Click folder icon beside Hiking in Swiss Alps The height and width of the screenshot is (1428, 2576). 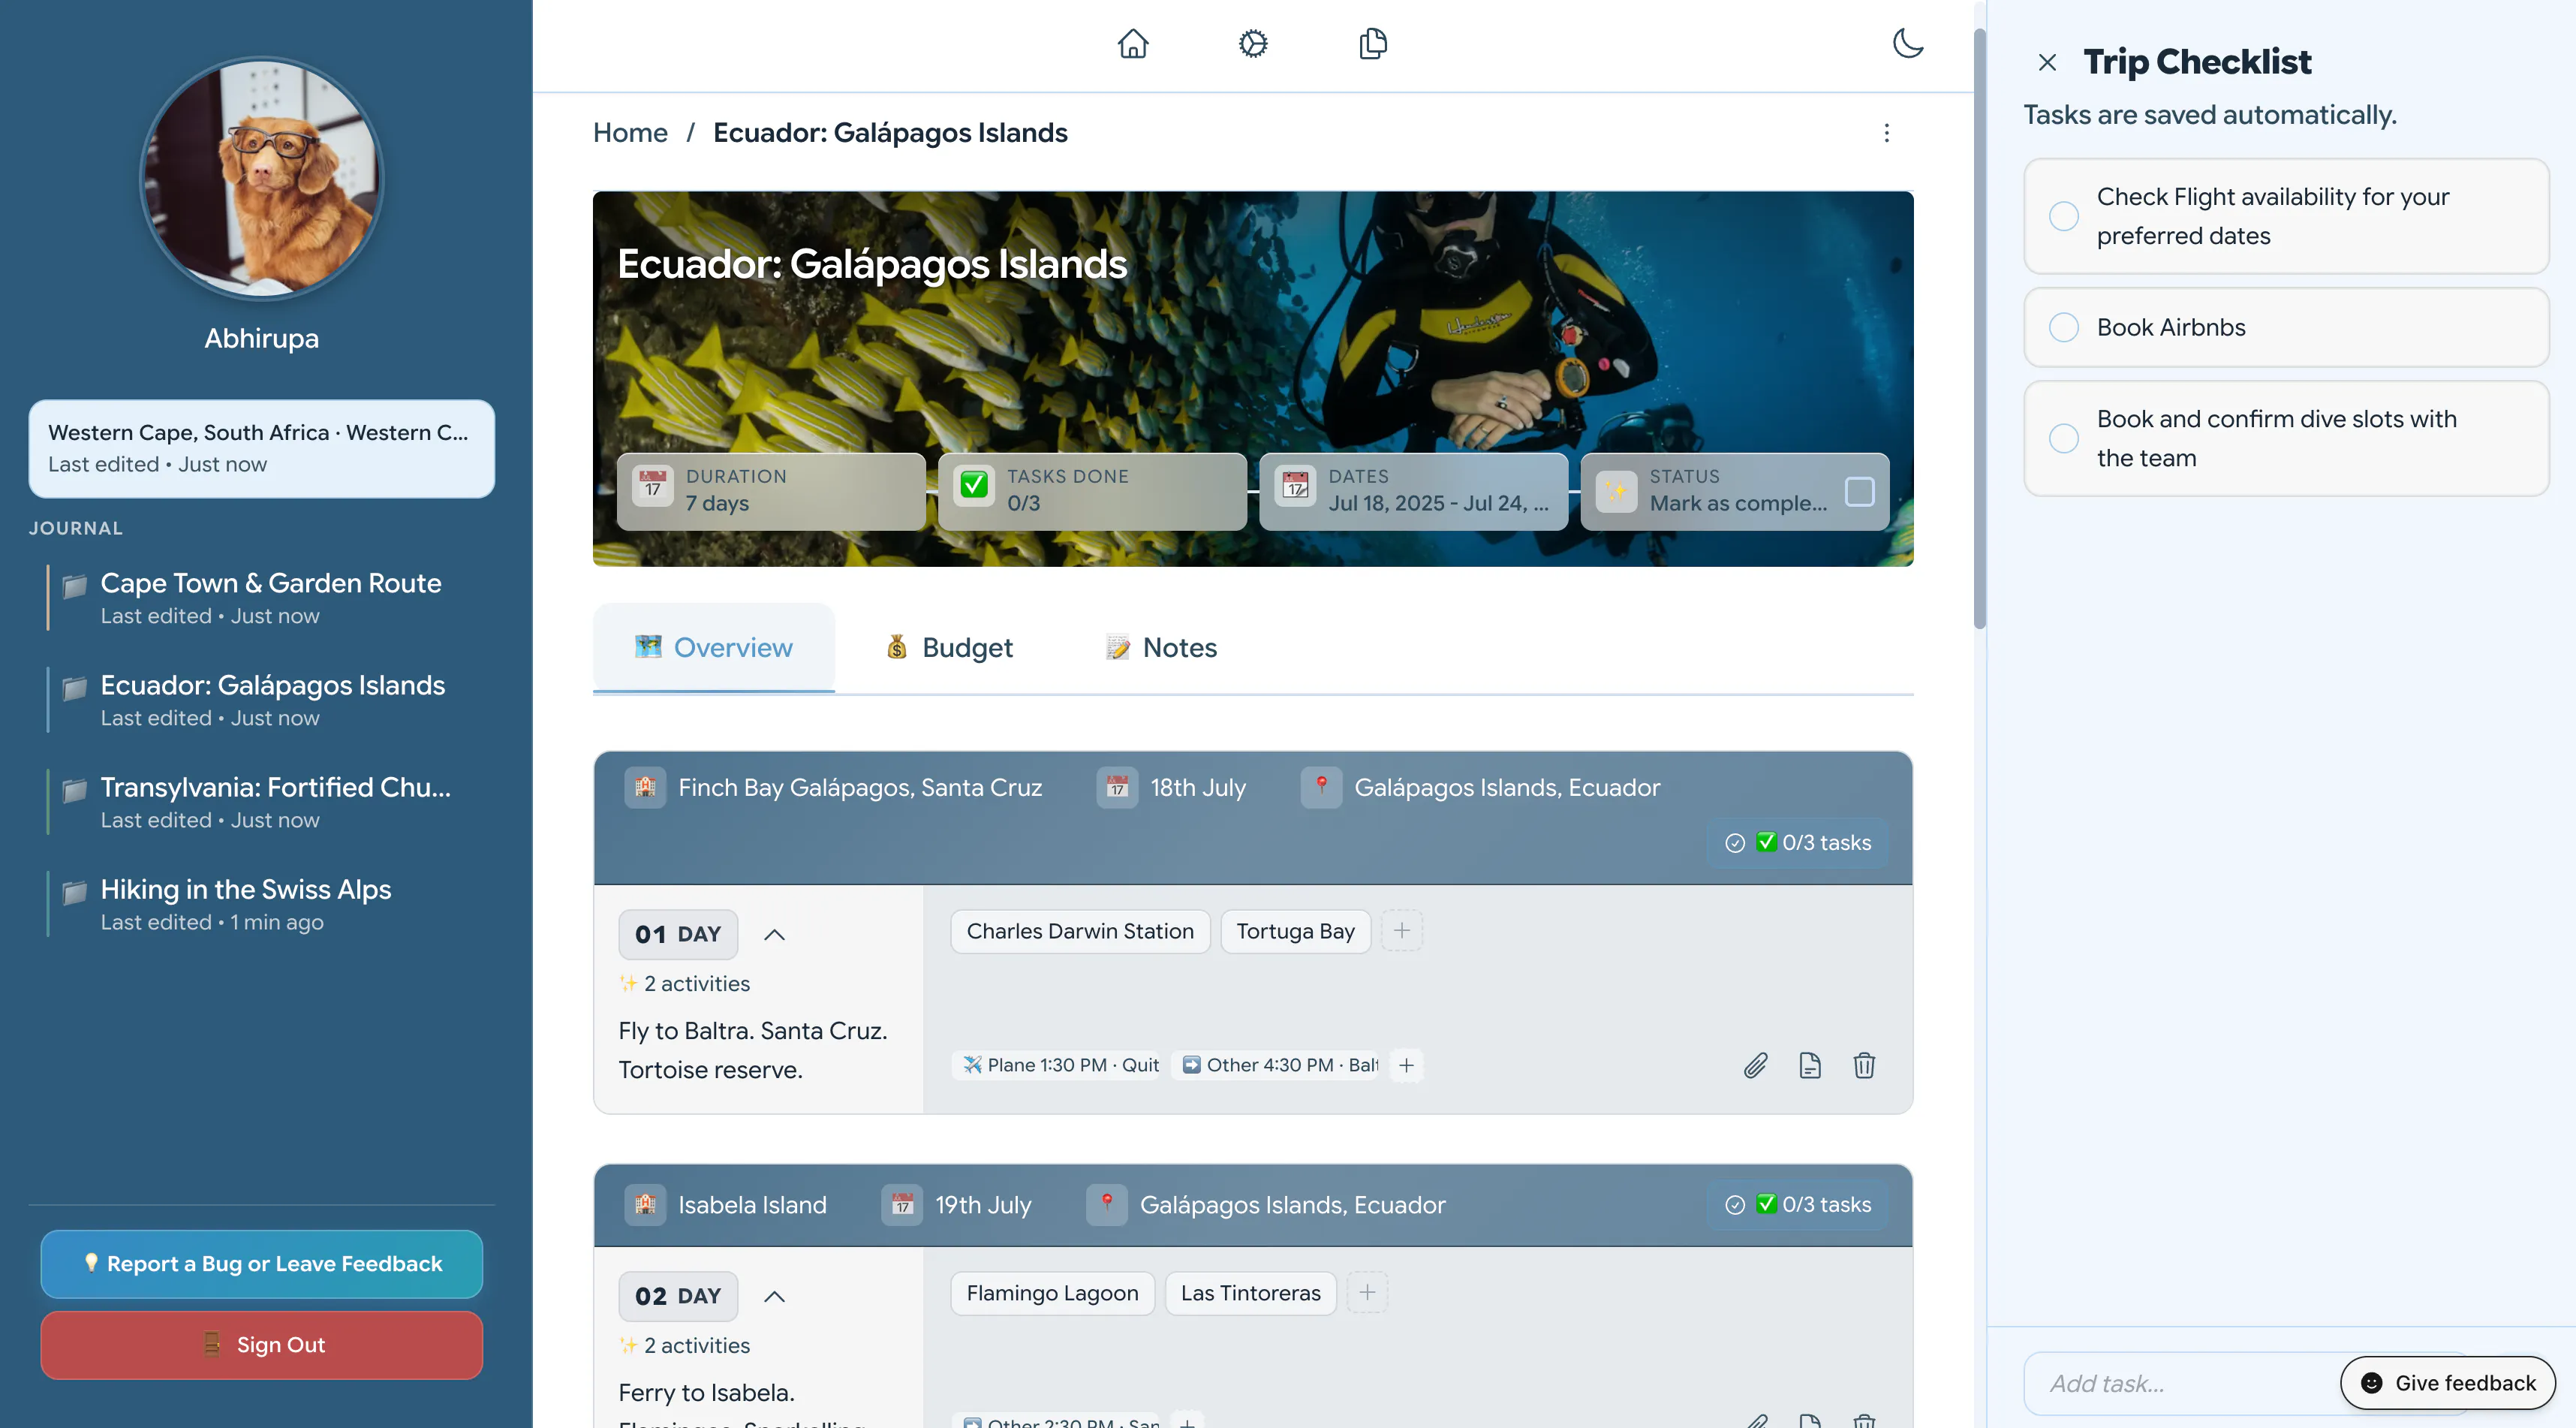[74, 892]
